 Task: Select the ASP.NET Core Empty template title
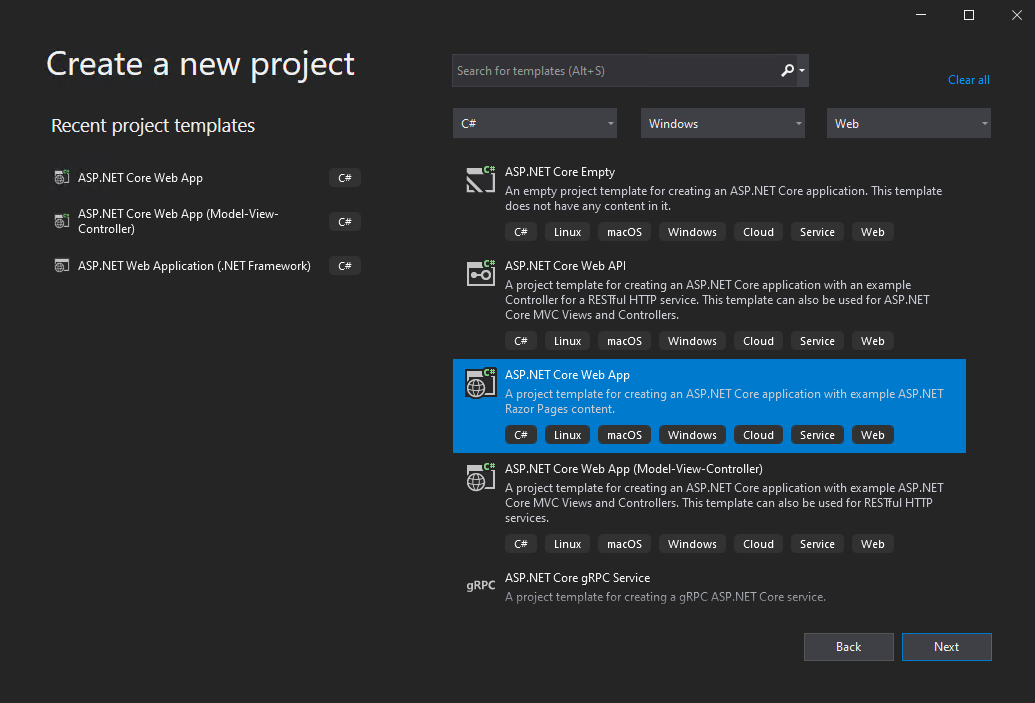click(x=560, y=172)
